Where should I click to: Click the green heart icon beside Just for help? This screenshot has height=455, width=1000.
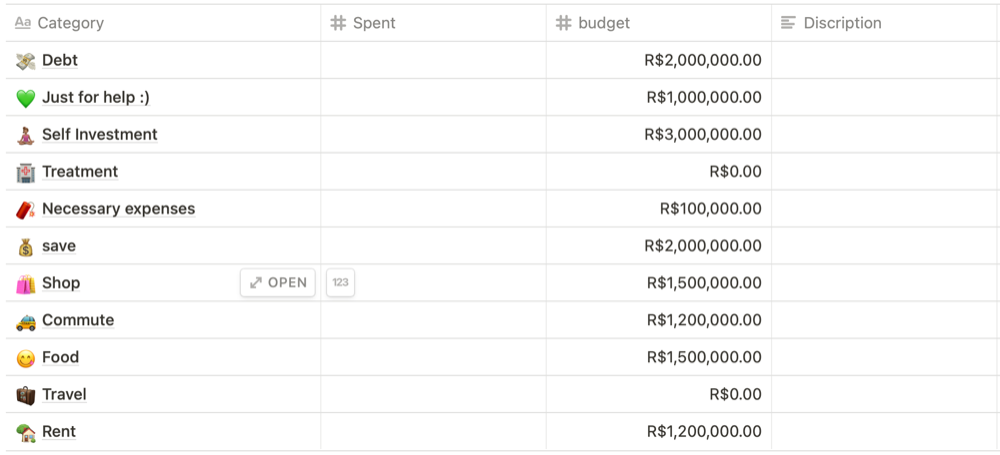[26, 98]
